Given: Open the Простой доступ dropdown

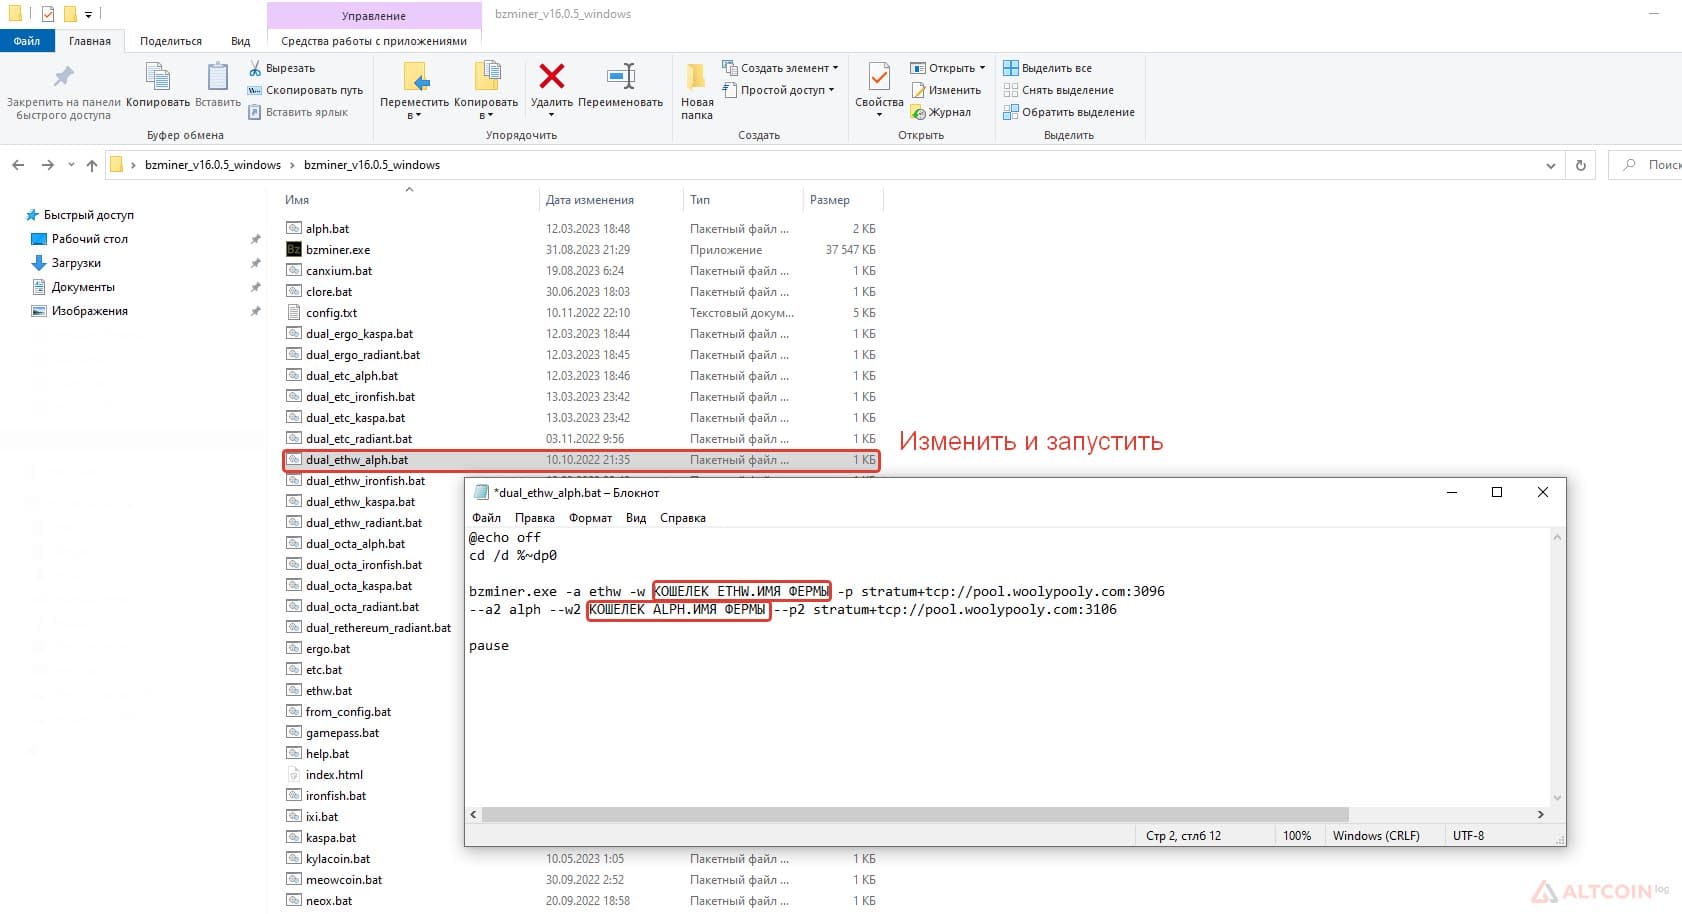Looking at the screenshot, I should tap(778, 90).
